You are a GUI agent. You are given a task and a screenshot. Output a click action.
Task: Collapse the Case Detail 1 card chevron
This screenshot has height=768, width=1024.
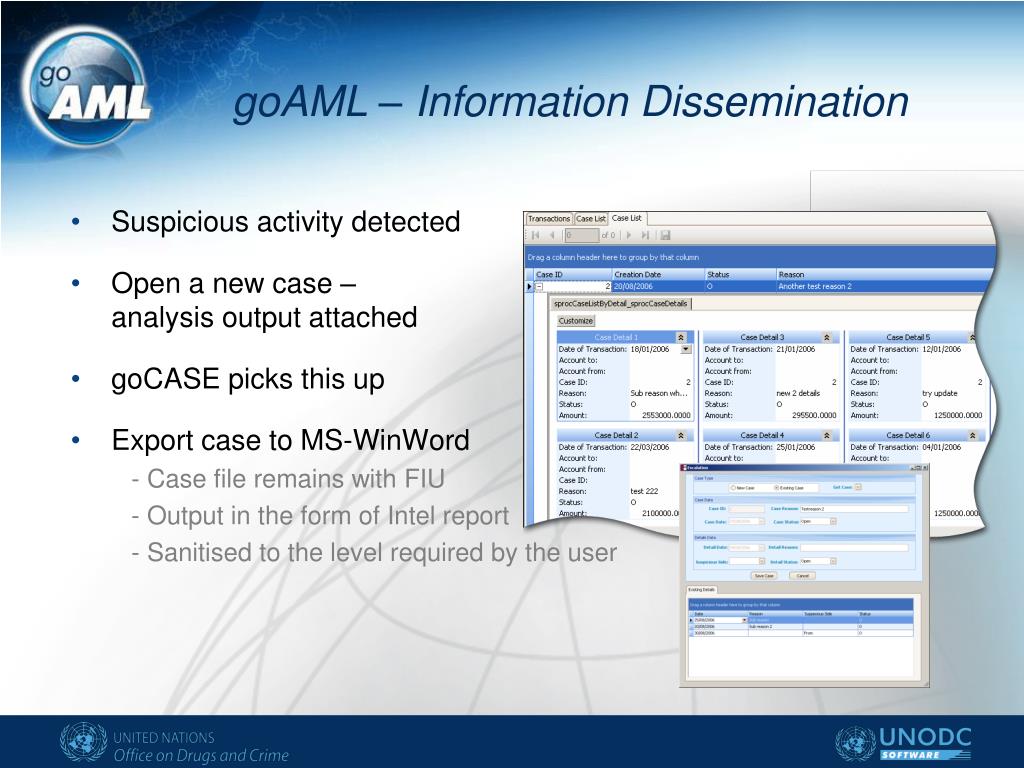click(681, 338)
